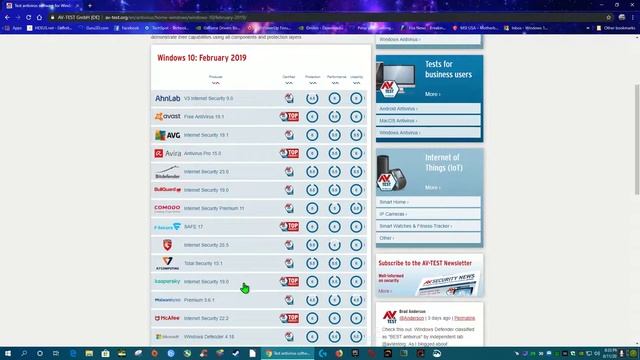Click the Avast logo in the table
This screenshot has height=360, width=640.
(167, 116)
